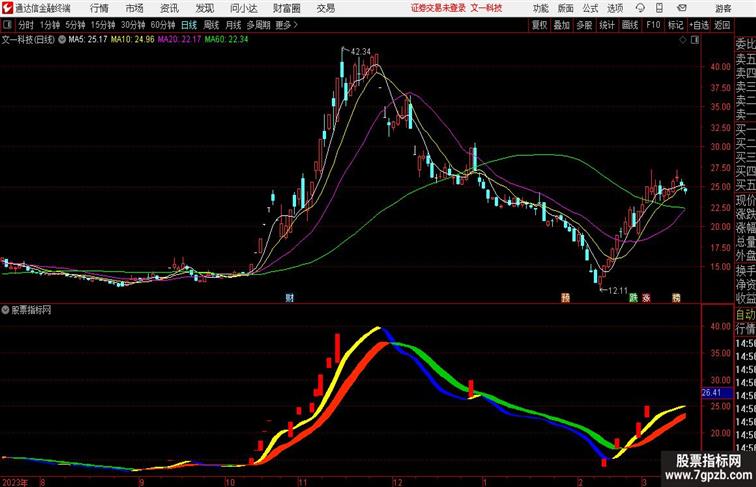The image size is (756, 487).
Task: Open the 多周期 view tab
Action: tap(258, 25)
